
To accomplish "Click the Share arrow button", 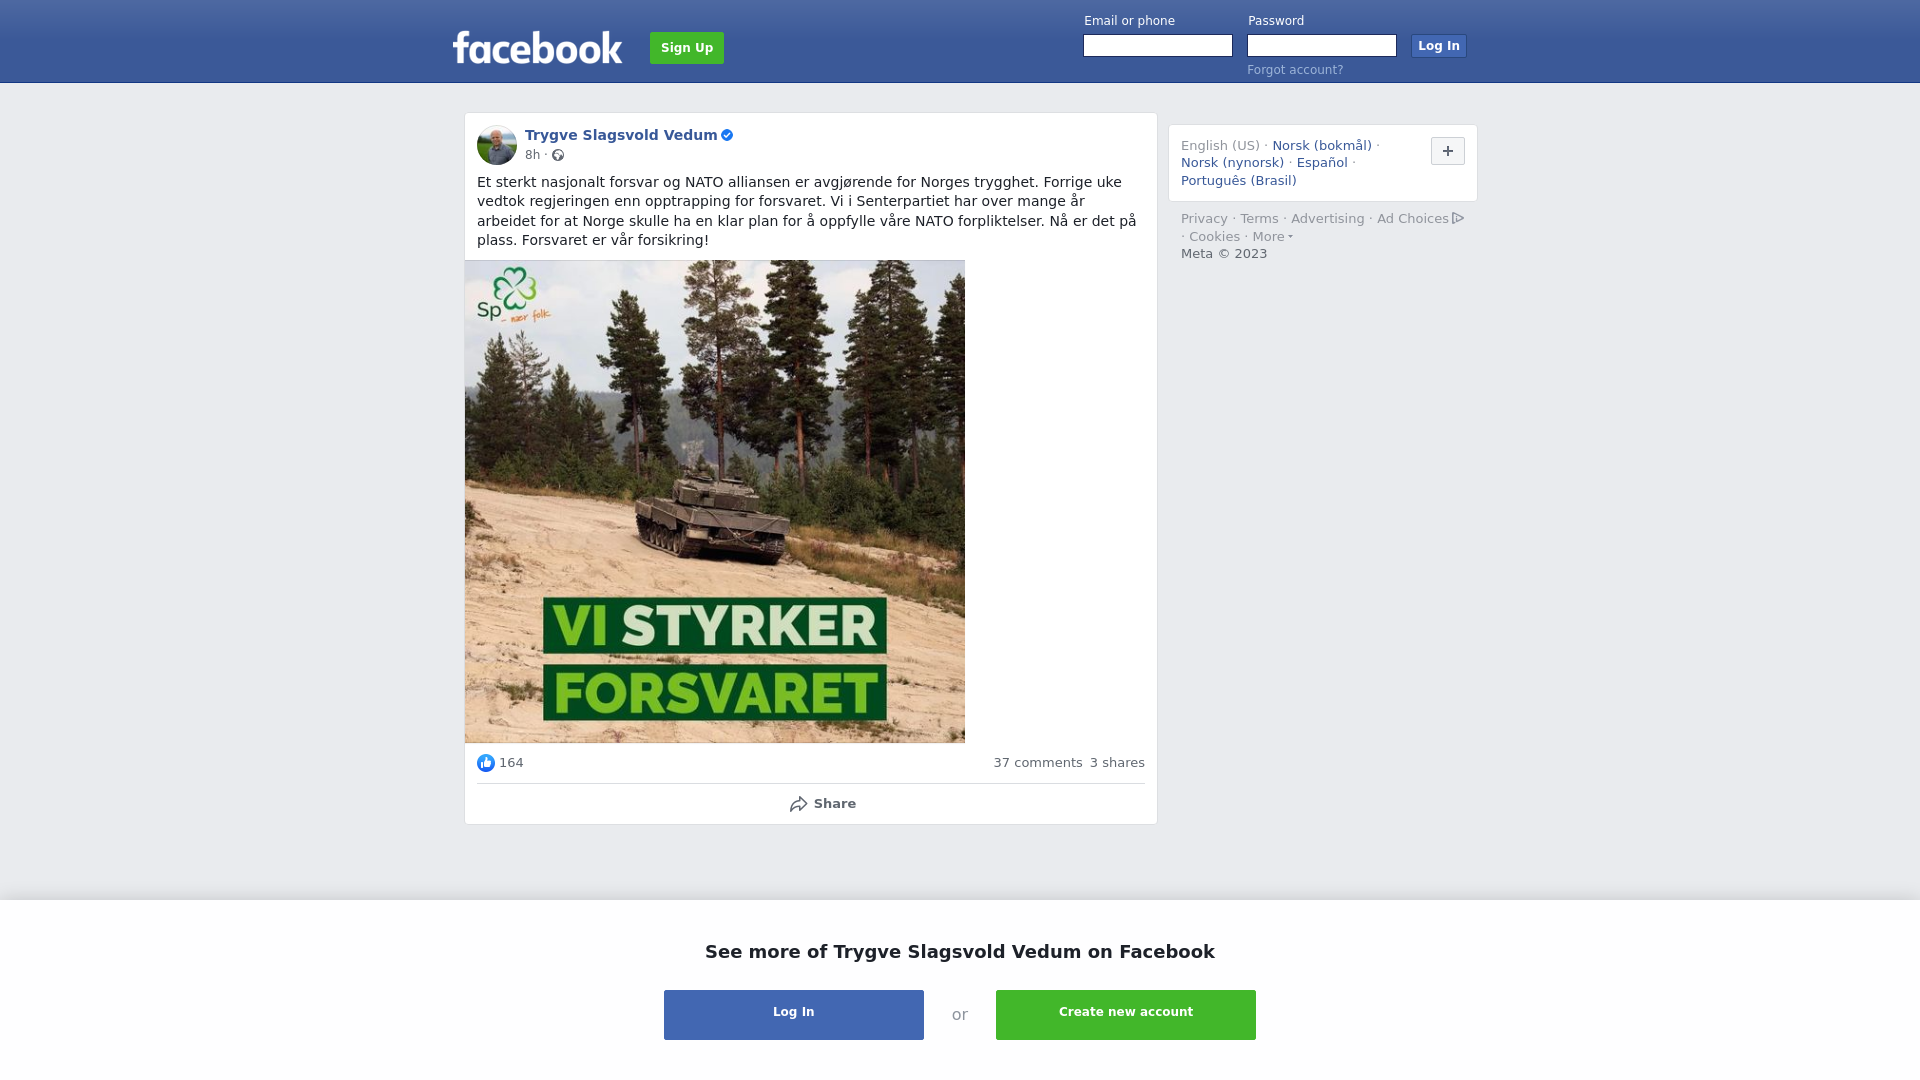I will pyautogui.click(x=822, y=804).
